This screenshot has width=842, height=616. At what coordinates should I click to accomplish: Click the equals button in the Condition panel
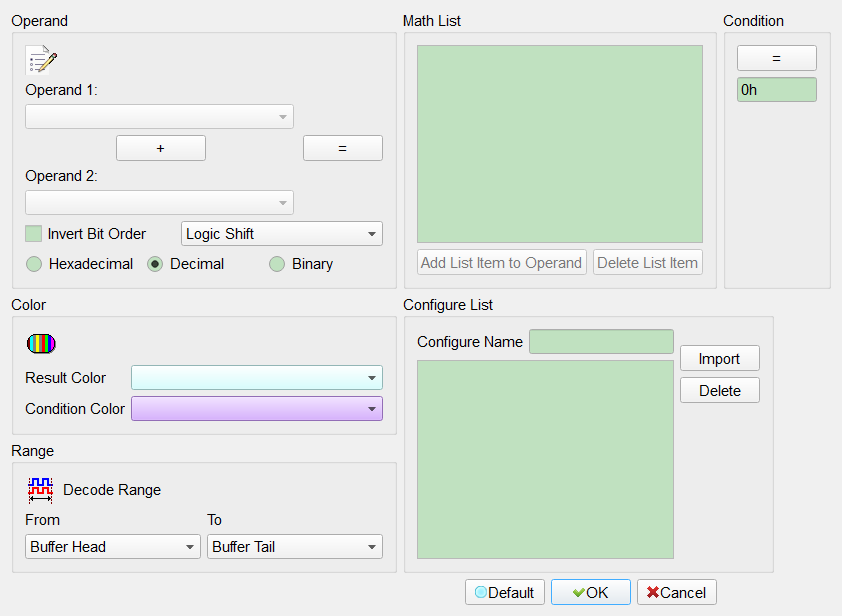[777, 58]
